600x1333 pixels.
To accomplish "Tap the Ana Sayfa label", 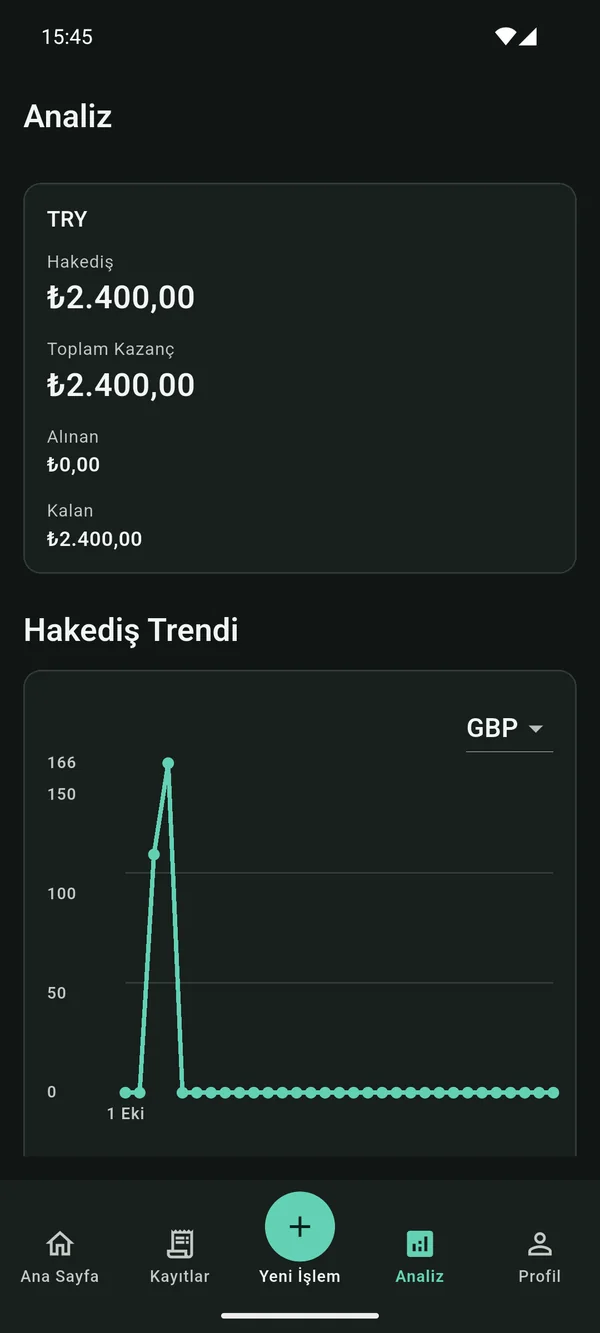I will pos(60,1276).
